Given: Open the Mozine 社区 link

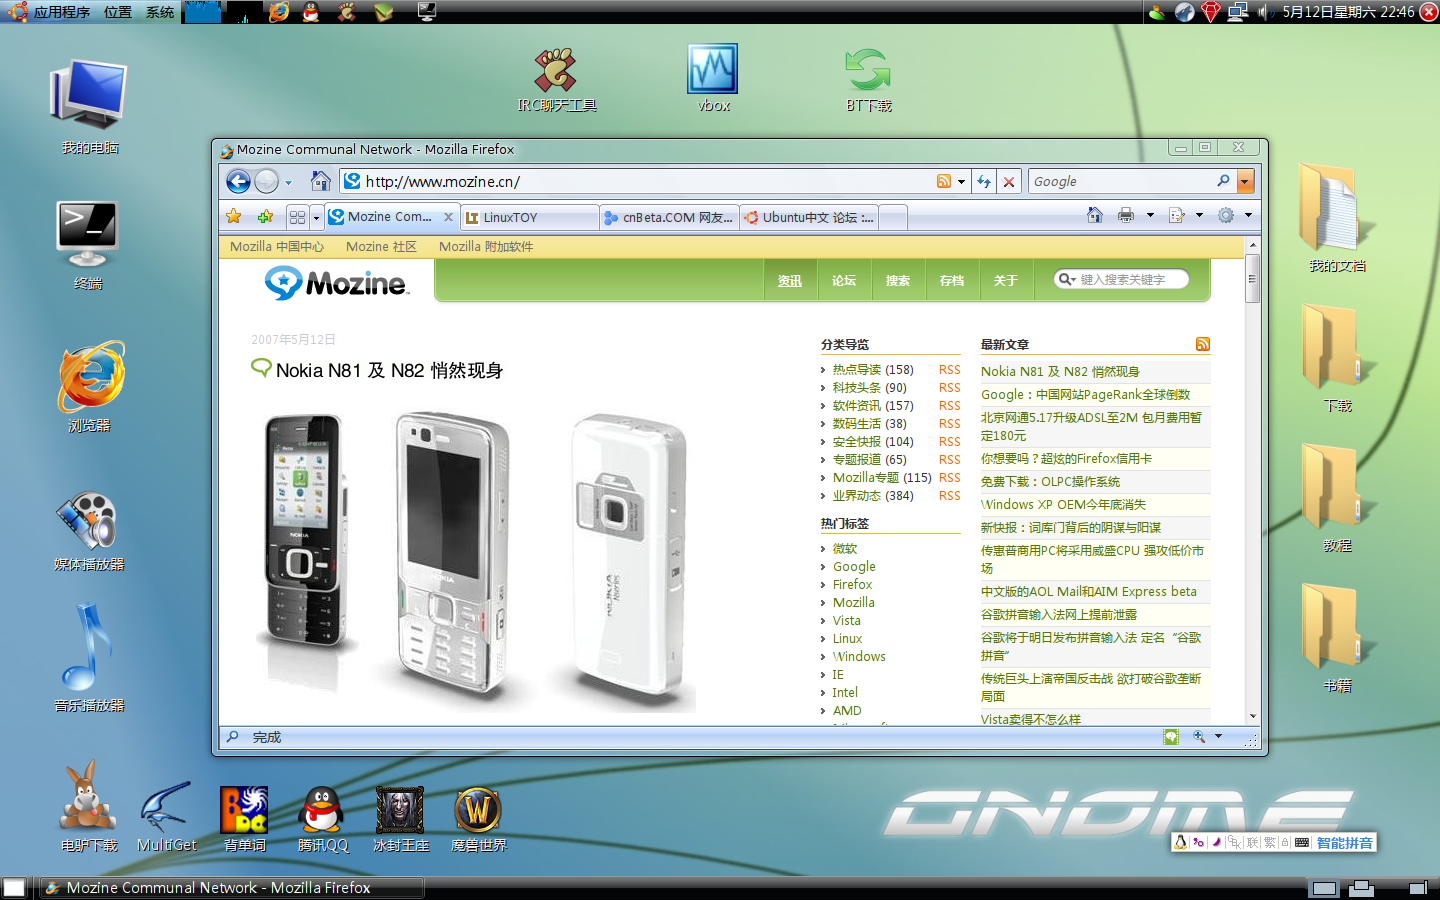Looking at the screenshot, I should (381, 247).
